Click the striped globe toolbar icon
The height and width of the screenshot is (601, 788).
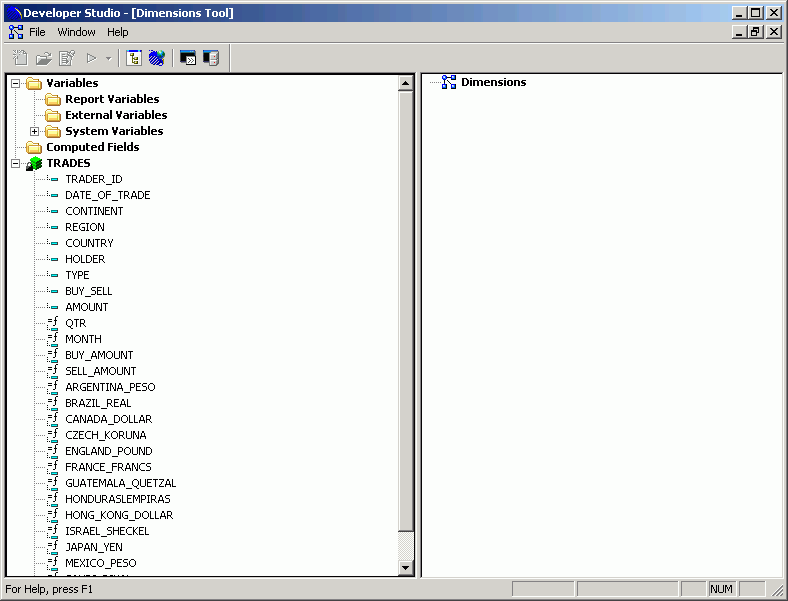point(156,58)
